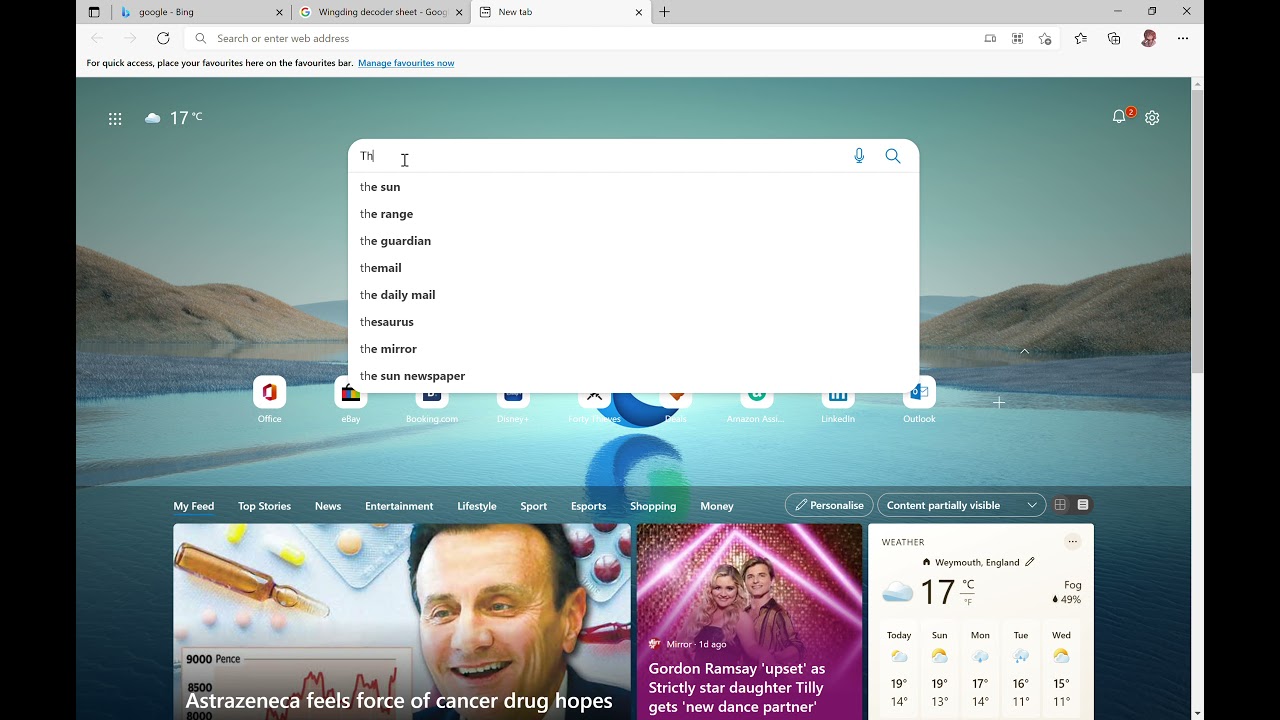1280x720 pixels.
Task: Select the Money feed tab
Action: (717, 506)
